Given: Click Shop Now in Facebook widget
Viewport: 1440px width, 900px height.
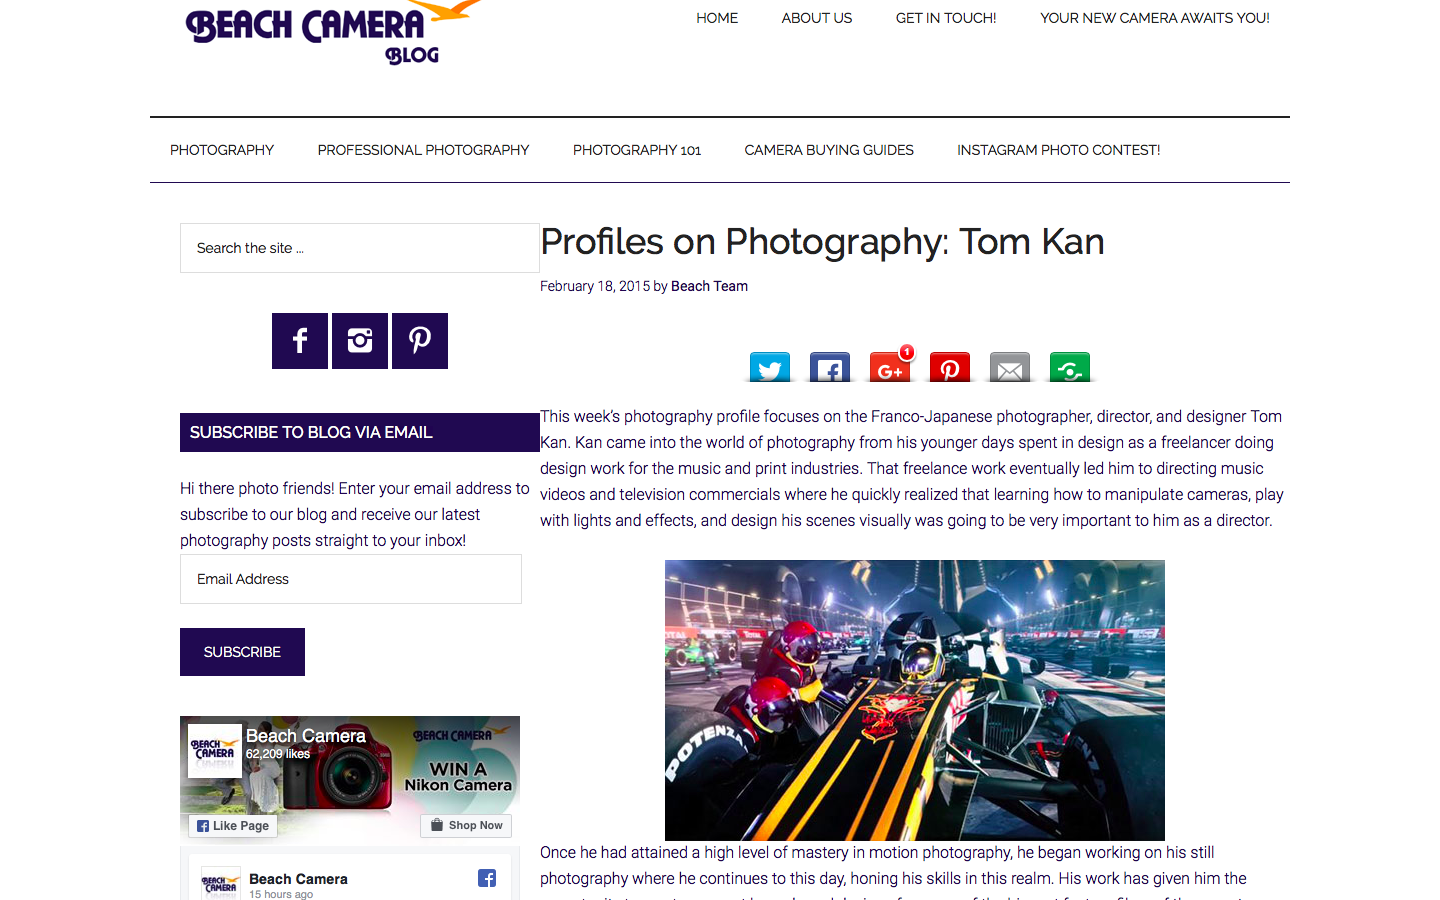Looking at the screenshot, I should [466, 826].
